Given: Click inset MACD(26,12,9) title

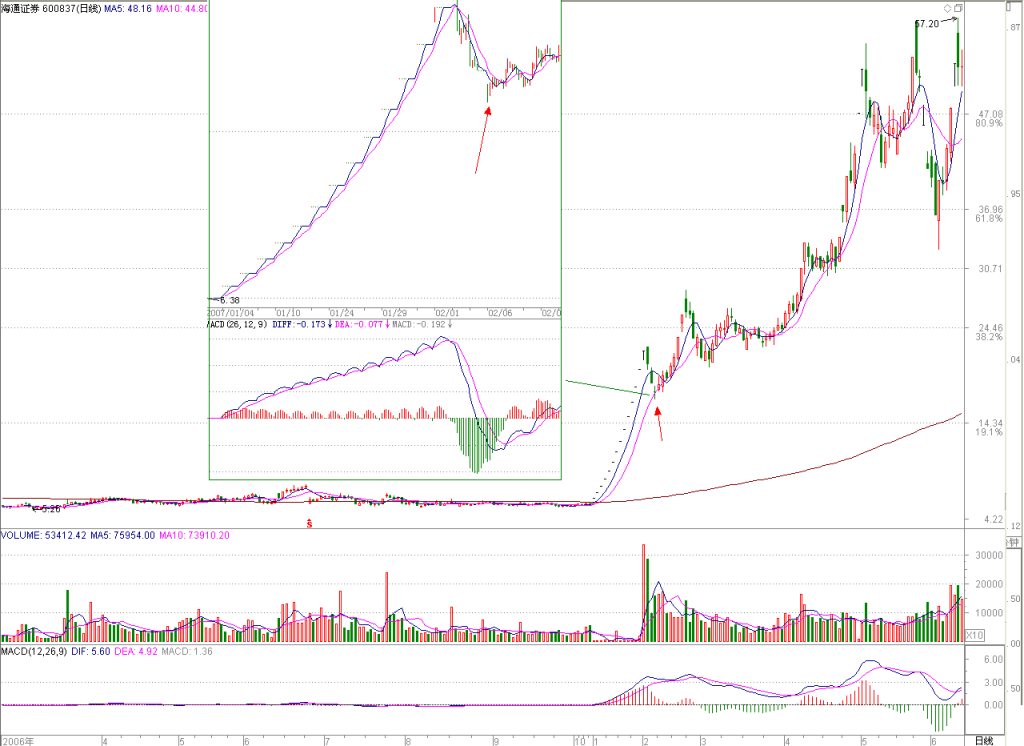Looking at the screenshot, I should point(238,324).
